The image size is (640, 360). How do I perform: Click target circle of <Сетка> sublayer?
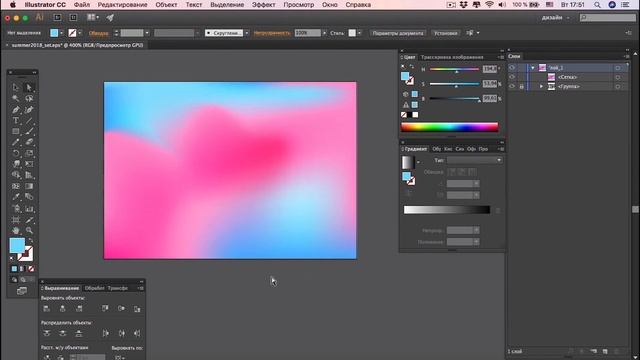(618, 77)
